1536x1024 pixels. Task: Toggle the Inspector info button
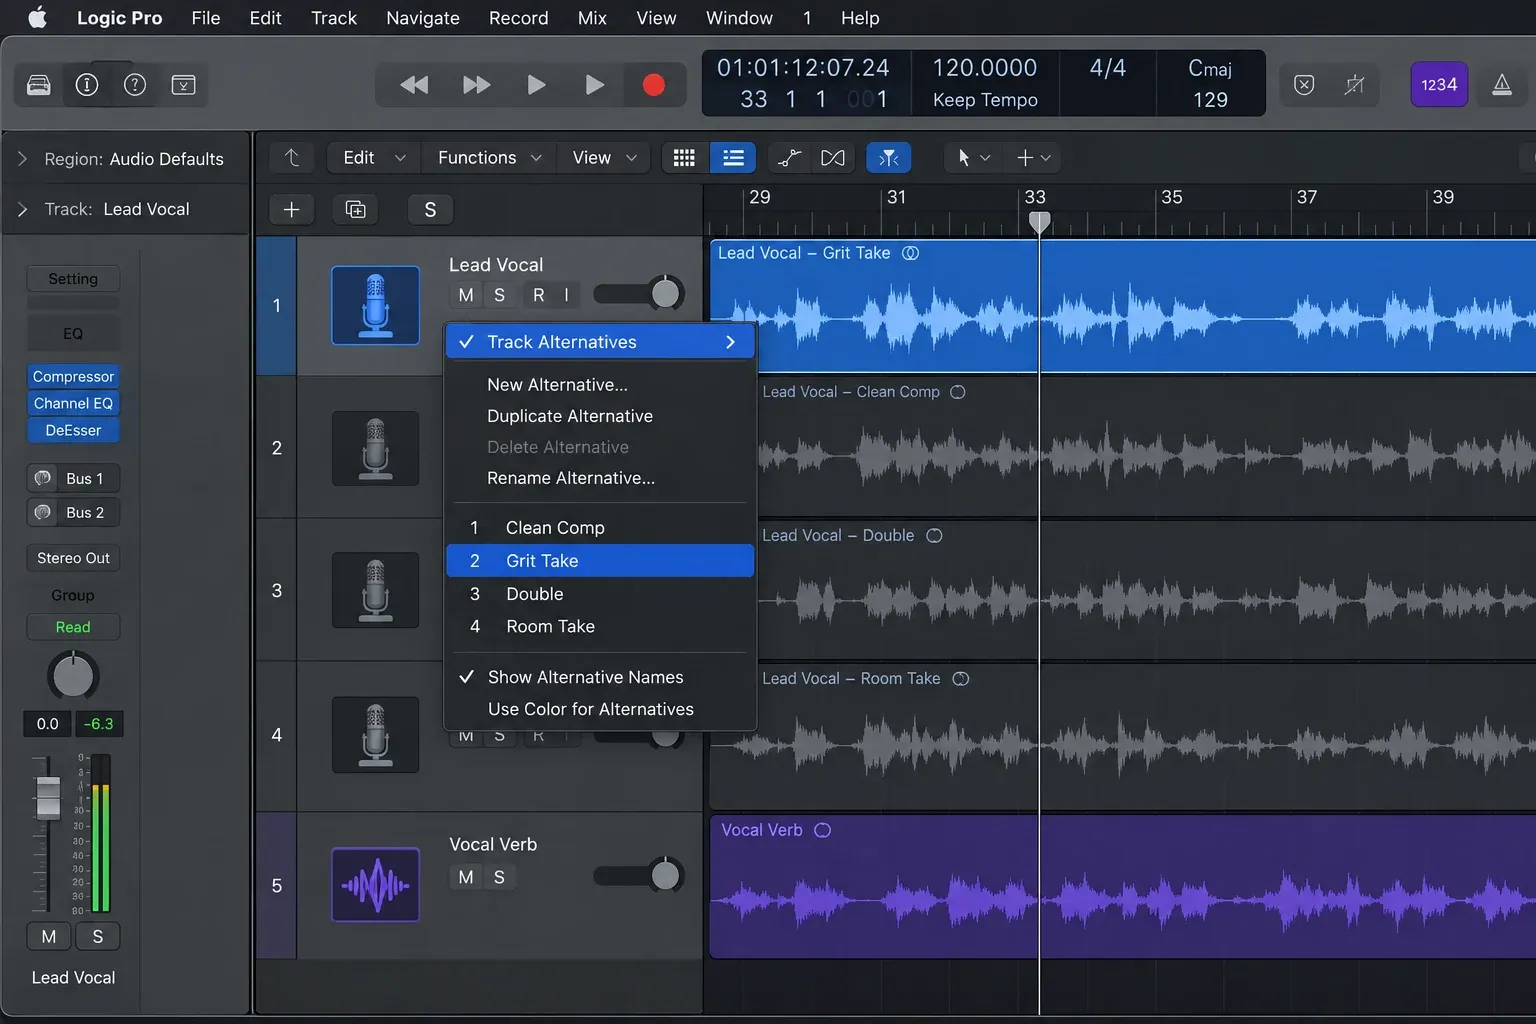87,85
